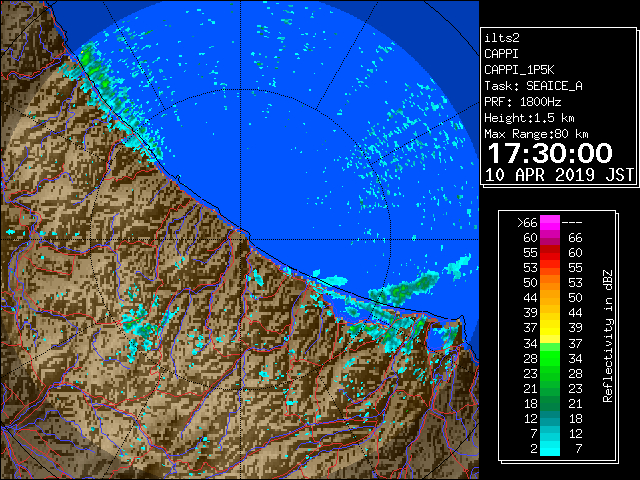Pick the cyan swatch at legend bottom
Screen dimensions: 640x480
coord(550,448)
